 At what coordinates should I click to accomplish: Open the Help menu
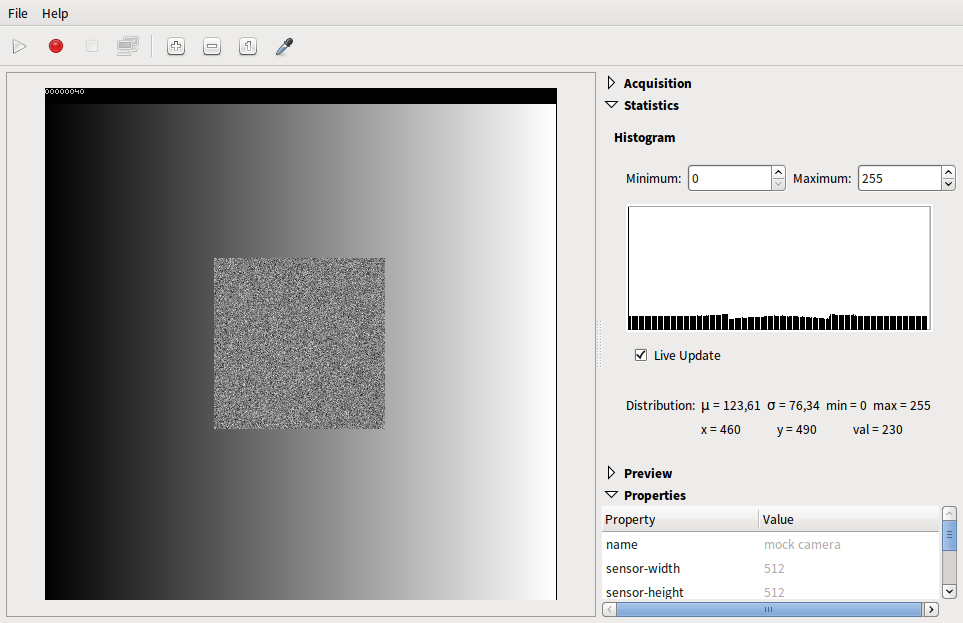coord(55,13)
